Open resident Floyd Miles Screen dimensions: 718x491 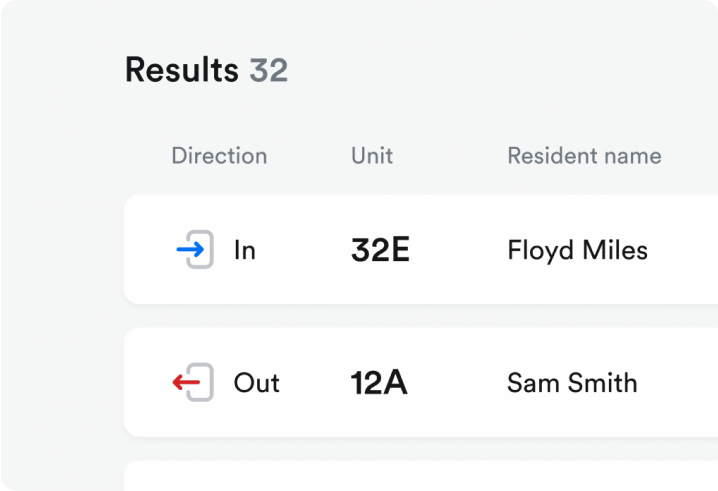577,251
